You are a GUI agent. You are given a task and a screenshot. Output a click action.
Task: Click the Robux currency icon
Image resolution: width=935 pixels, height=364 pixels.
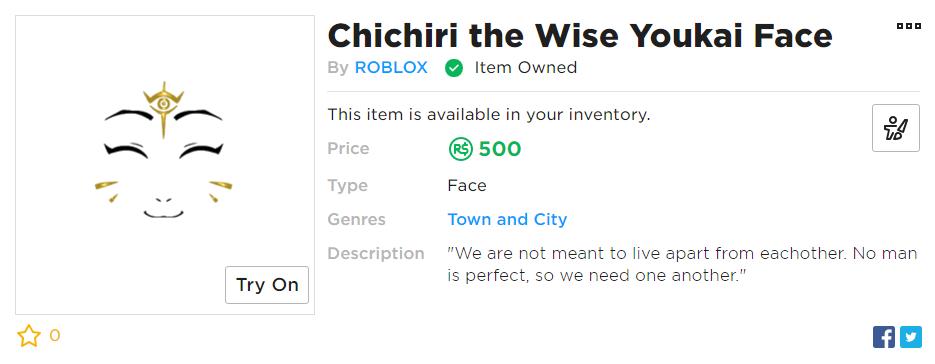[x=460, y=149]
